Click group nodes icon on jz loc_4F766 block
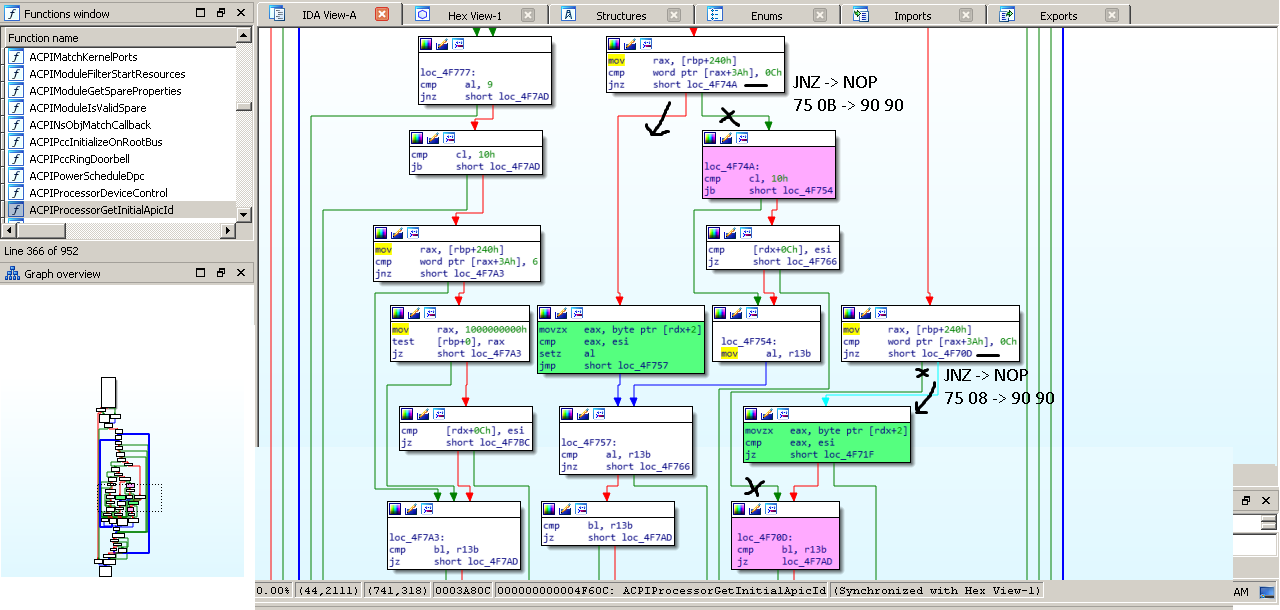This screenshot has width=1280, height=610. tap(745, 233)
